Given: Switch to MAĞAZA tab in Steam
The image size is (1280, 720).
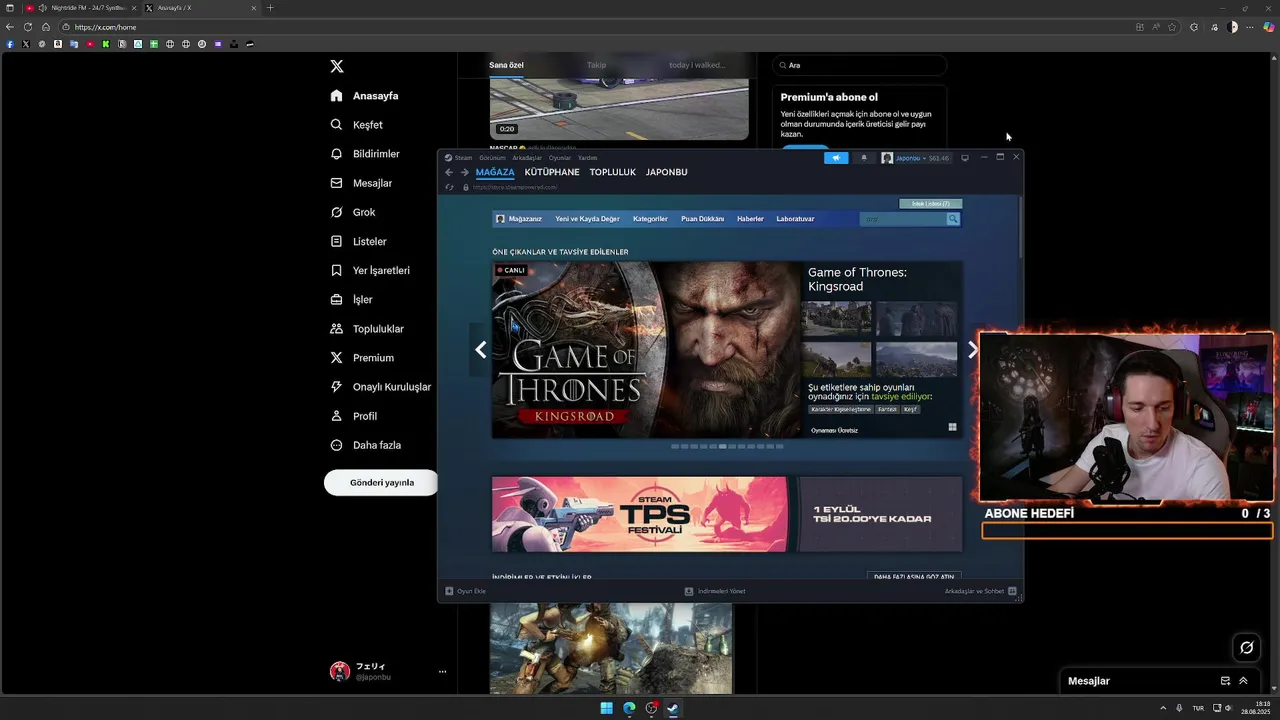Looking at the screenshot, I should pos(495,172).
